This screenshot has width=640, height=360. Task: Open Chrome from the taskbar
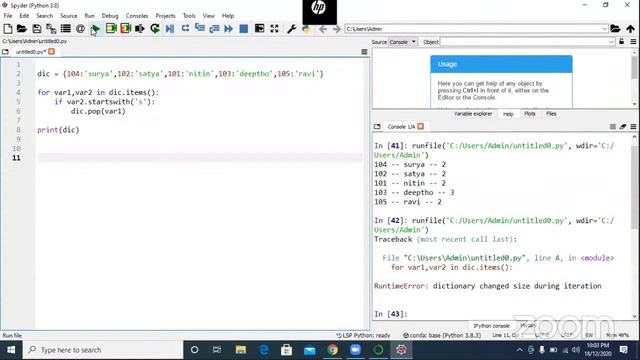(x=332, y=350)
